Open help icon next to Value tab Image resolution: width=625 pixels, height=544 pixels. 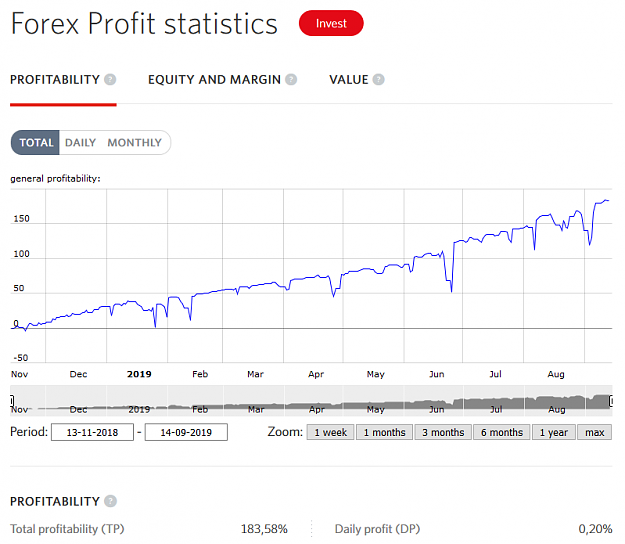point(378,80)
